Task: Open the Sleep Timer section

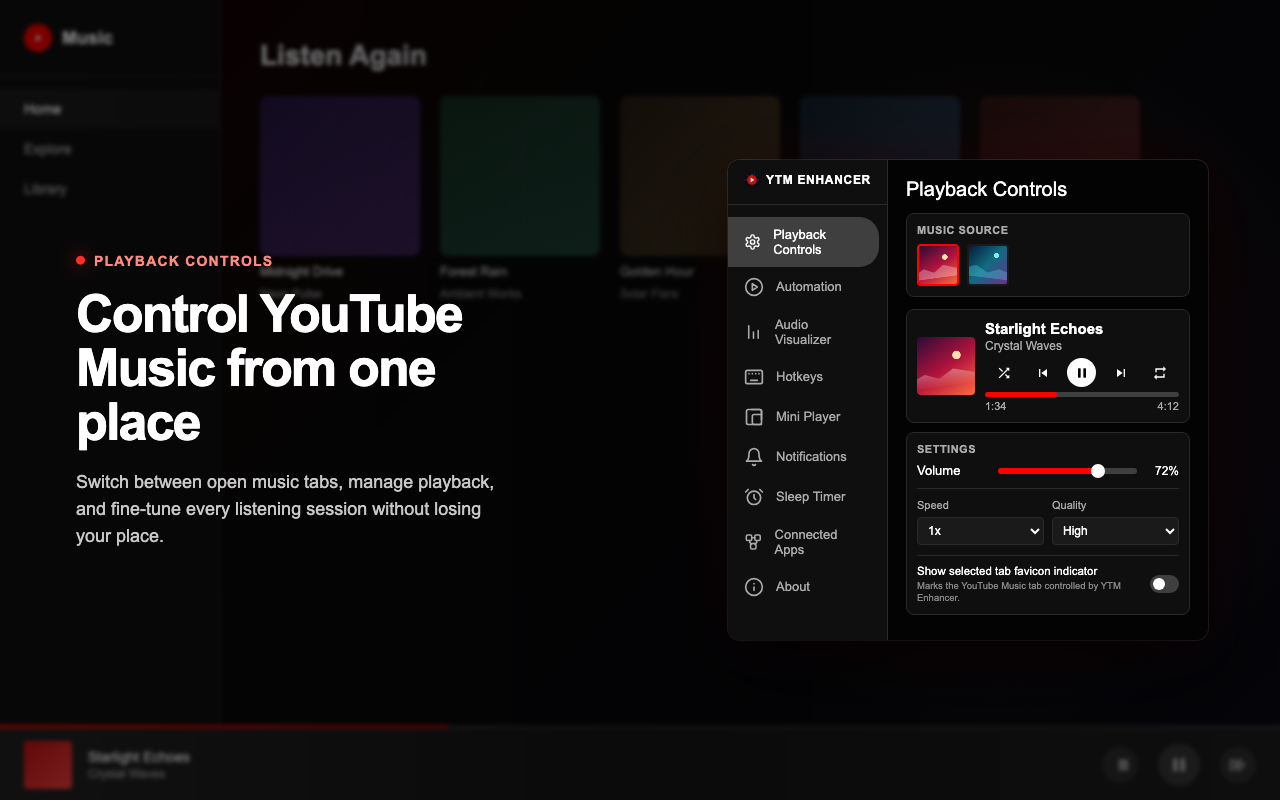Action: 803,497
